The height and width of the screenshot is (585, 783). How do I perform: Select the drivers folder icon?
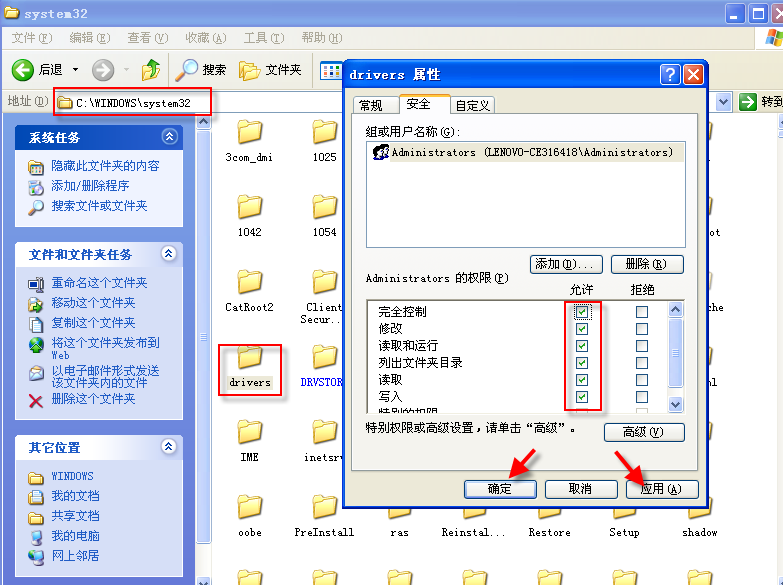(249, 357)
